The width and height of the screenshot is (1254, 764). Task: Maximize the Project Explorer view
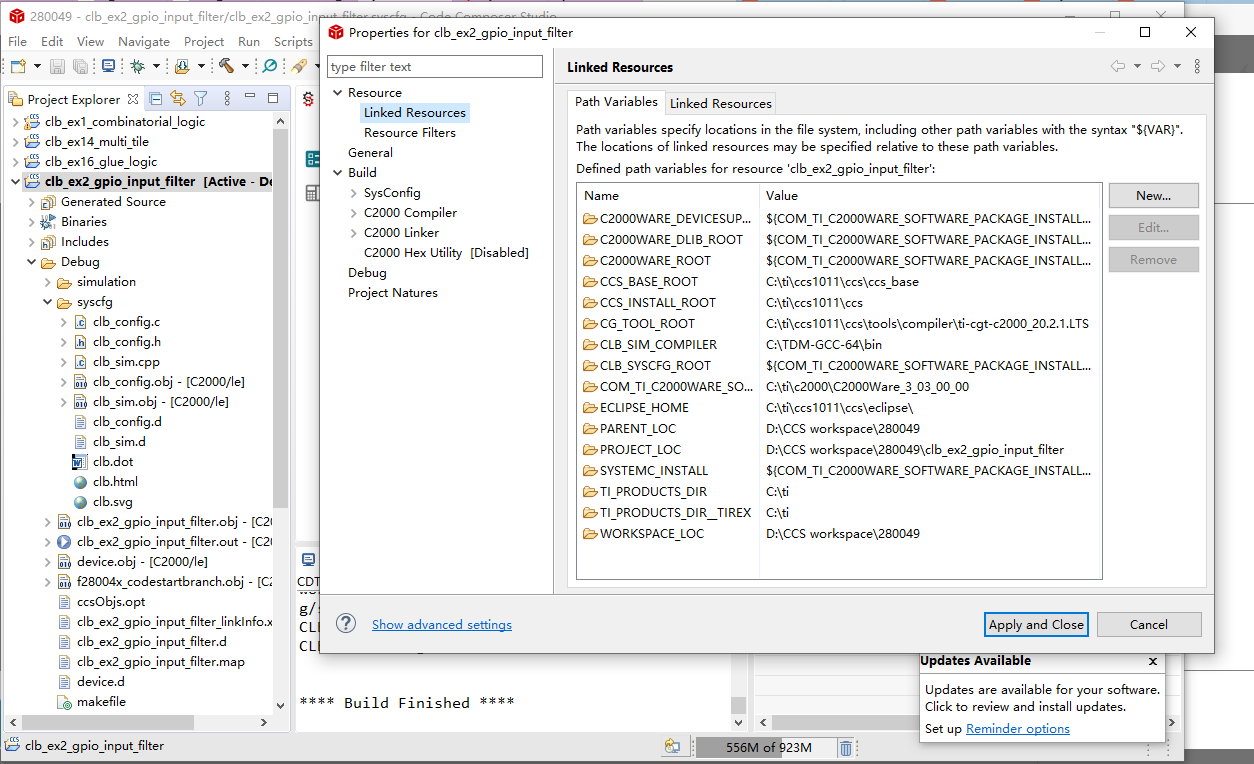point(272,98)
